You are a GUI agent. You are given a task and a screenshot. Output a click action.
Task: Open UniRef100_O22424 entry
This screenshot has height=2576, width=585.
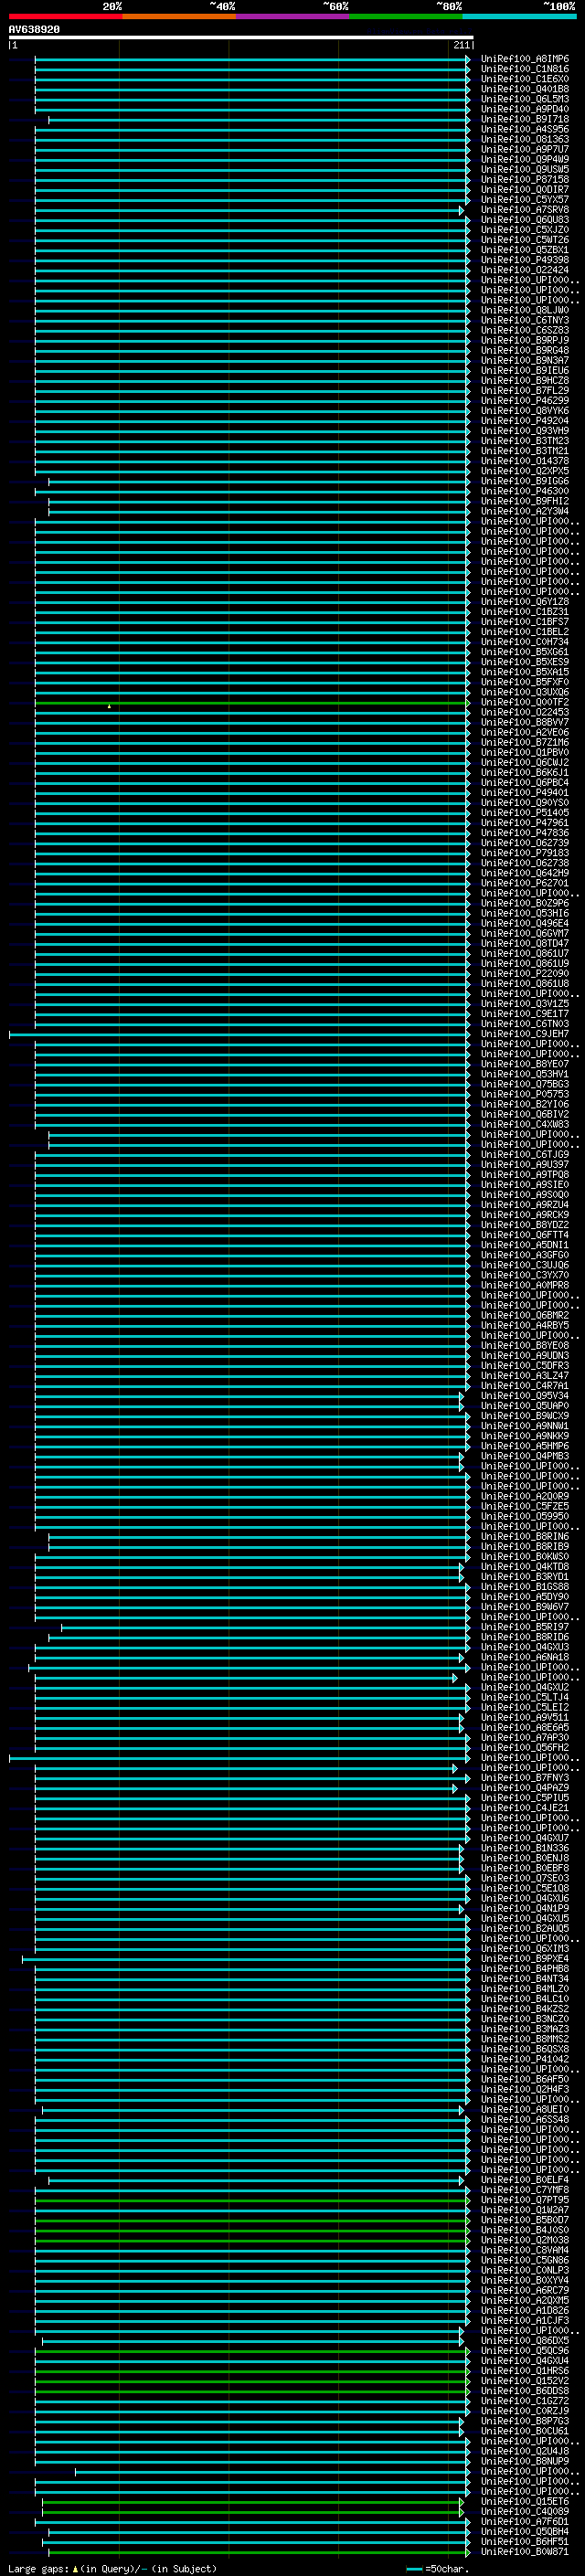click(x=525, y=271)
